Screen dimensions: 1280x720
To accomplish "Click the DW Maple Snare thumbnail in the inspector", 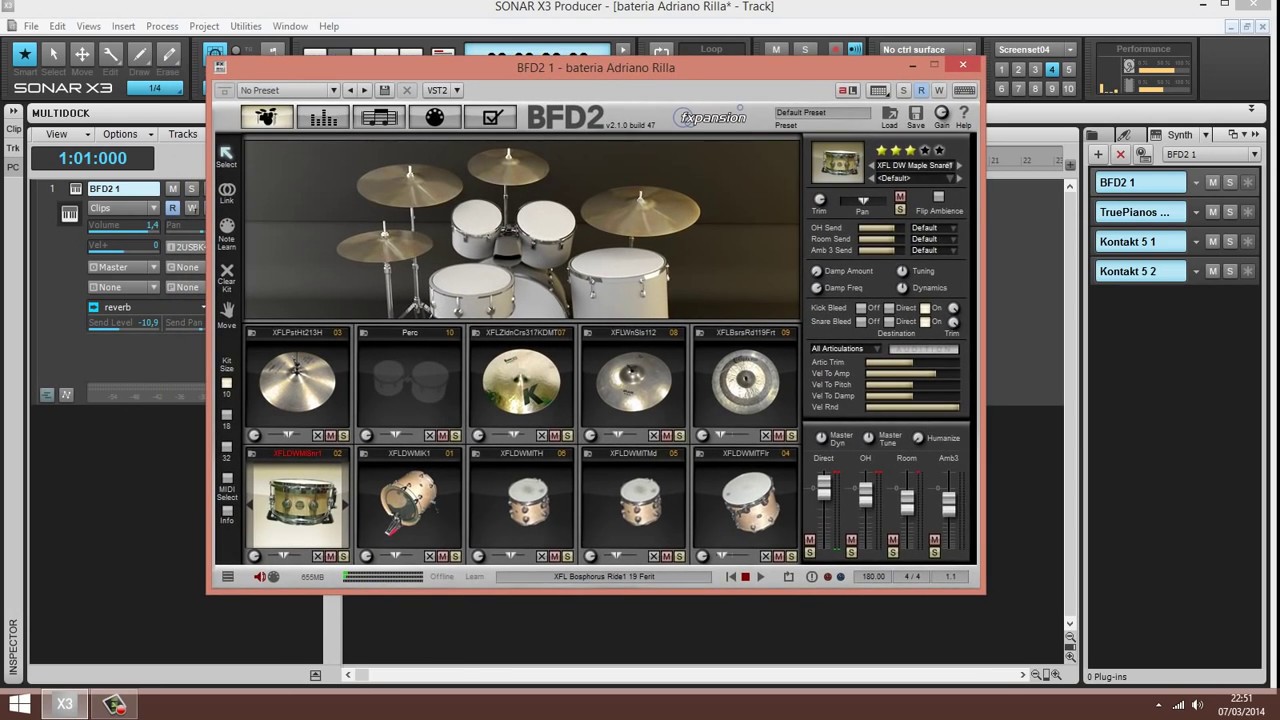I will click(x=837, y=162).
